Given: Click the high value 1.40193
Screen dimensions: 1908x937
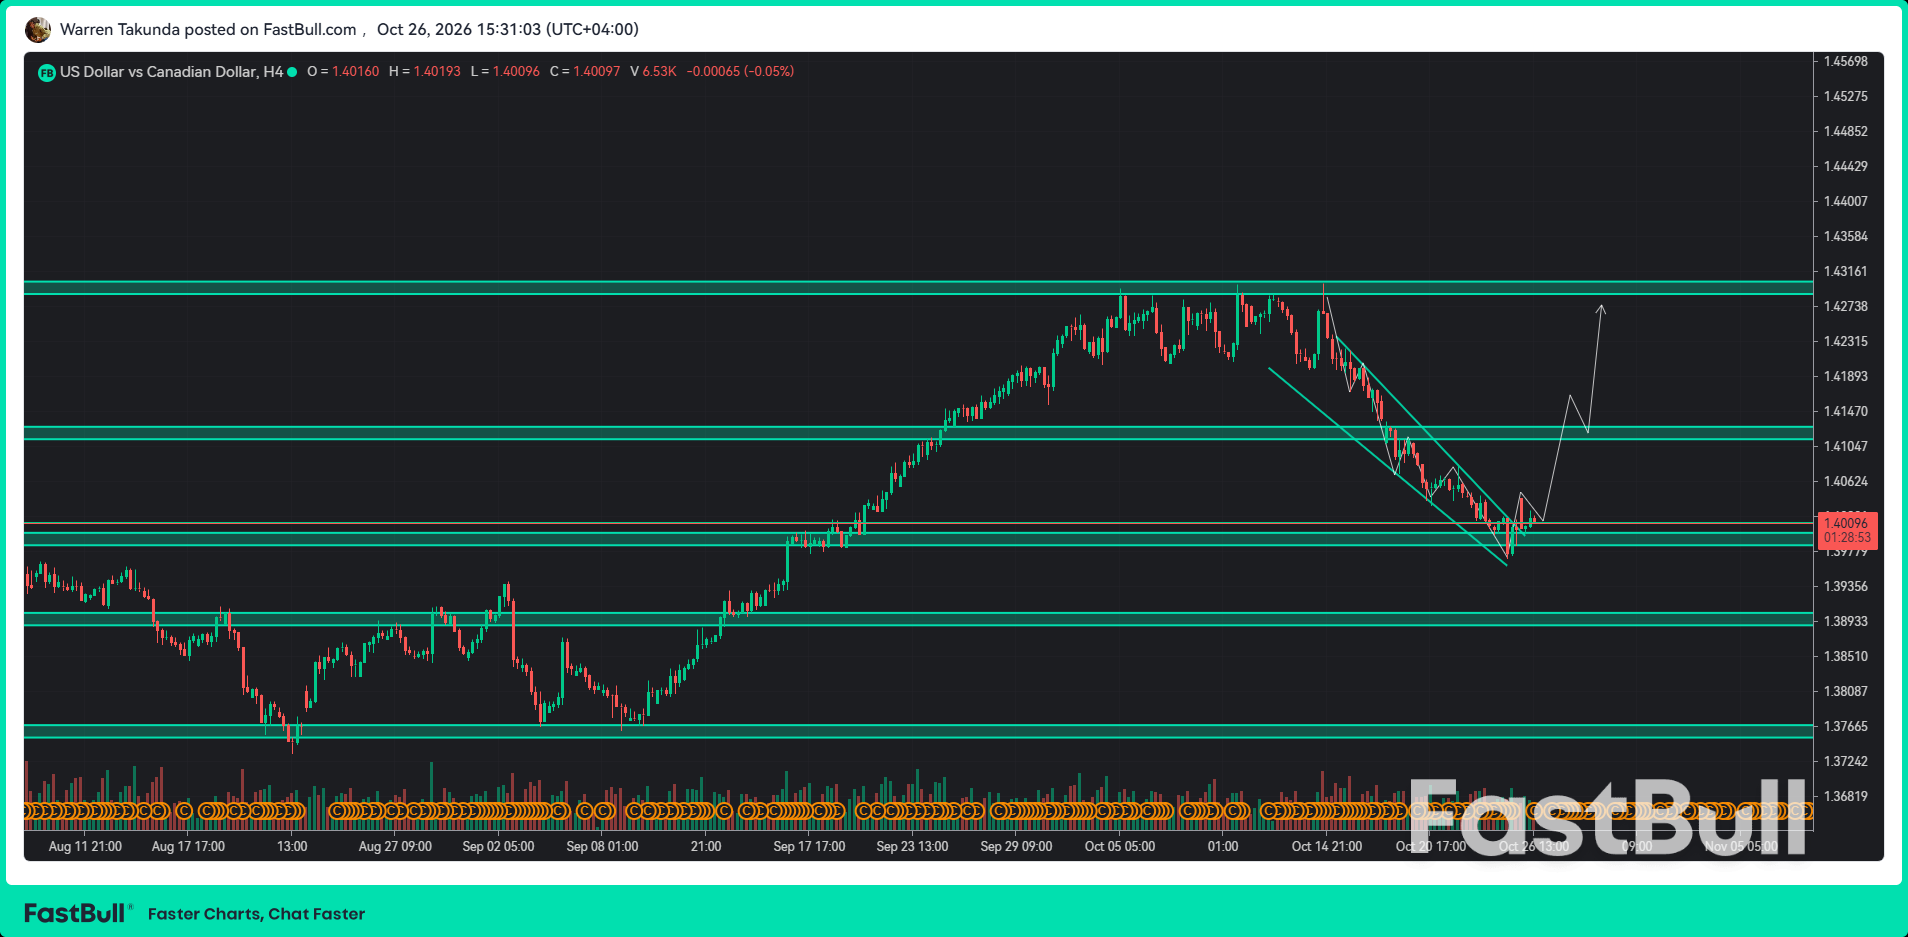Looking at the screenshot, I should tap(437, 72).
